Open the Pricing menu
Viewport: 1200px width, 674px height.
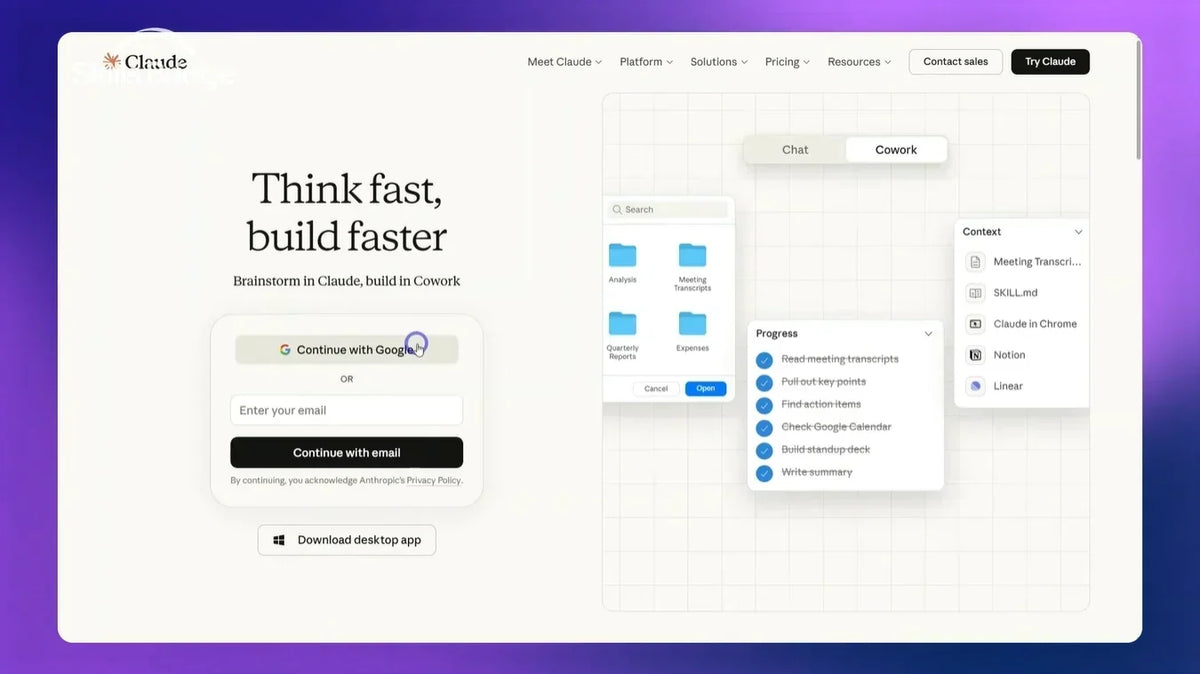(787, 62)
